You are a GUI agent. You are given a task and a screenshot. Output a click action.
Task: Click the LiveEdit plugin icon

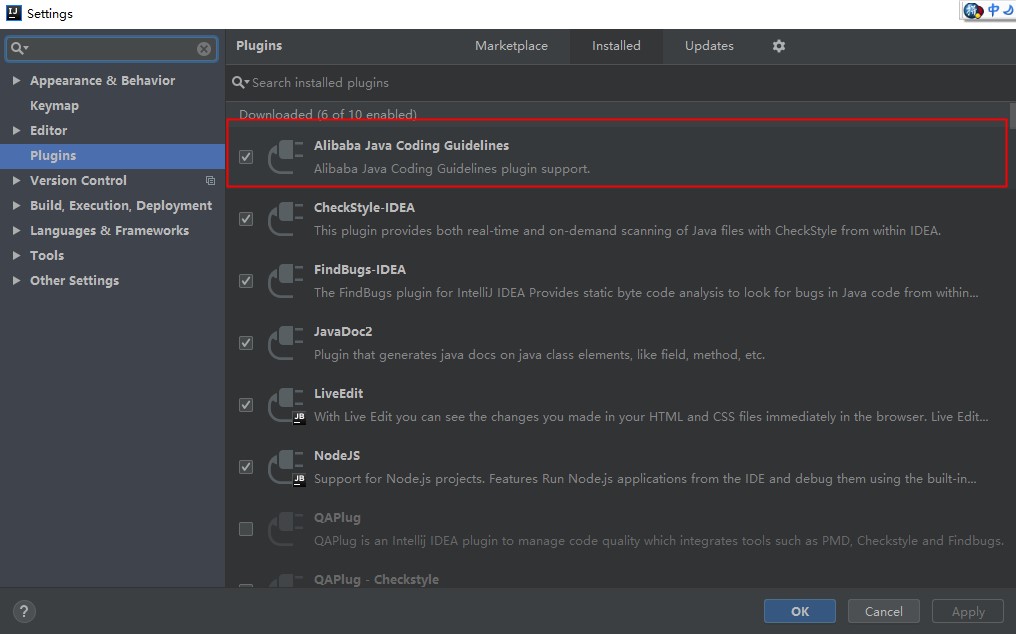(286, 405)
